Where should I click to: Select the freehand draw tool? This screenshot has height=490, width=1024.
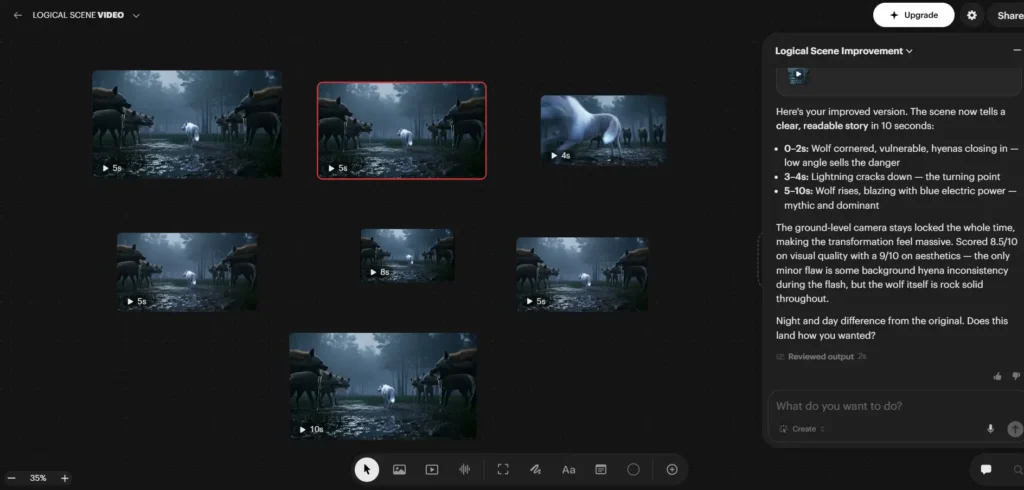[x=535, y=469]
